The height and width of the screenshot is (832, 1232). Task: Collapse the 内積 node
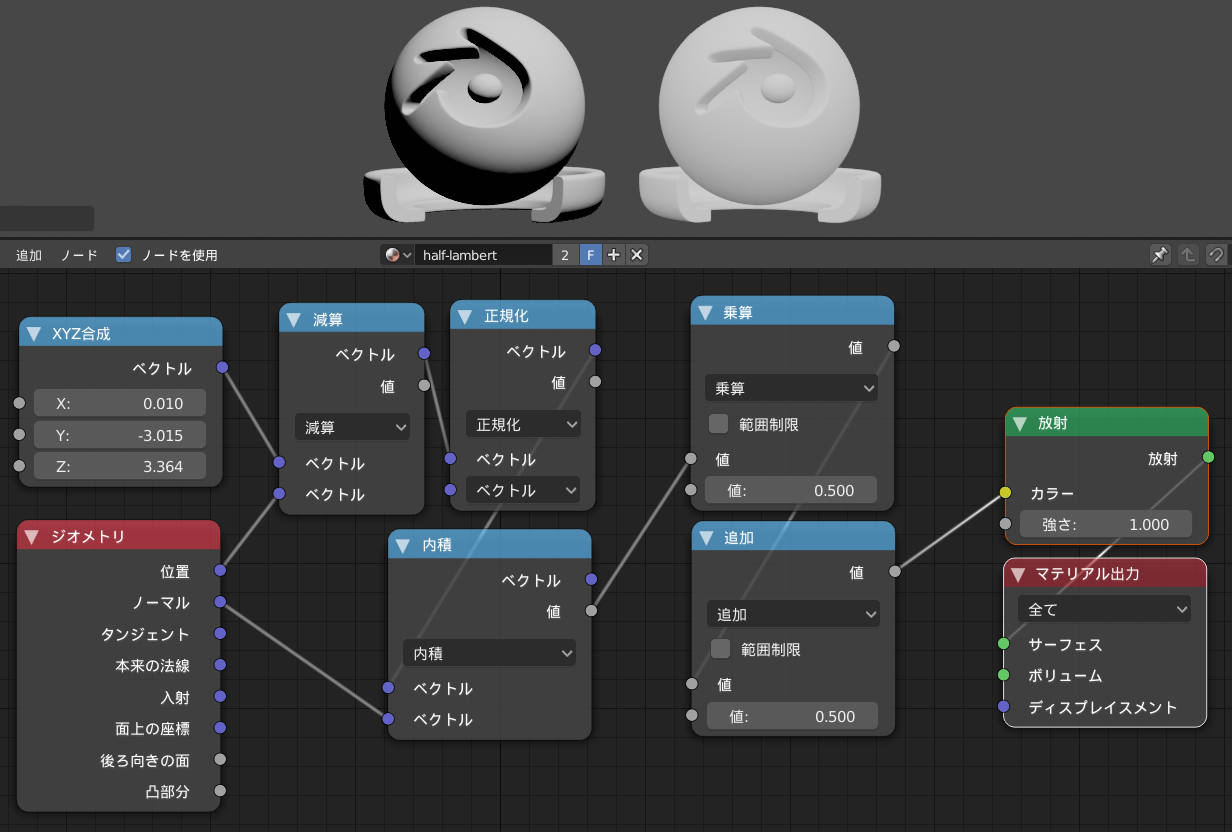[x=403, y=545]
